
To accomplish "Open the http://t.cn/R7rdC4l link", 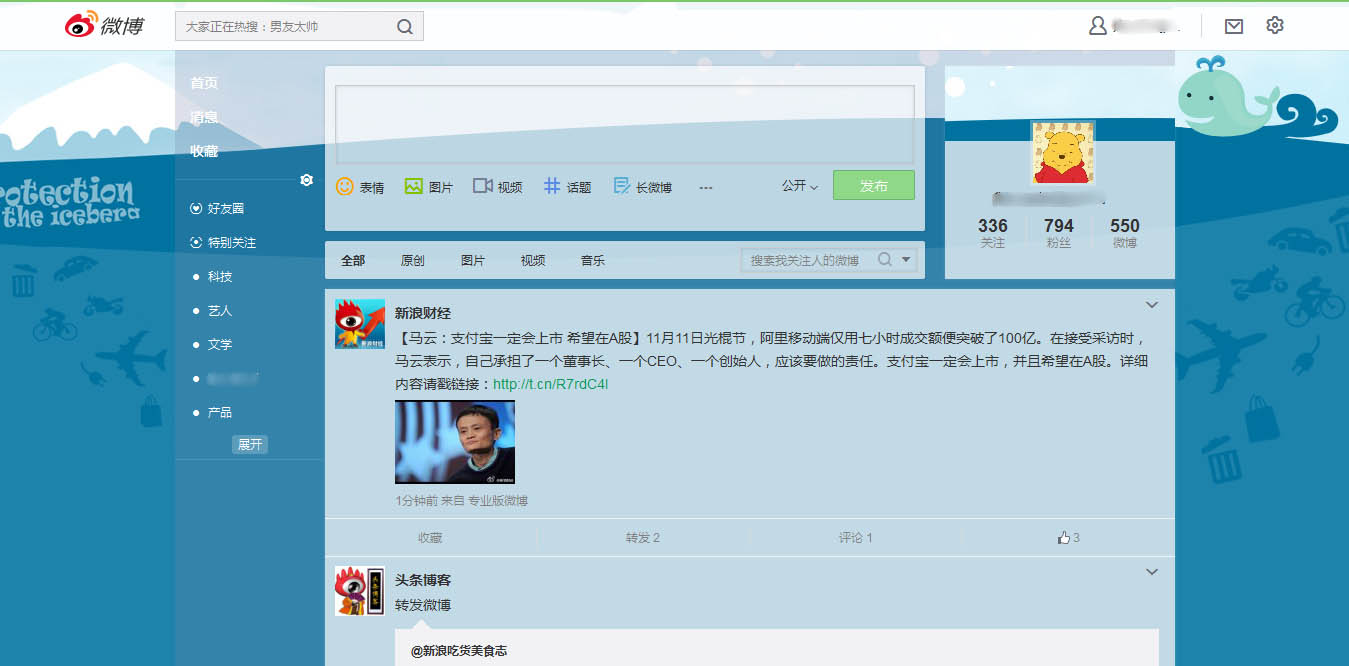I will pos(550,384).
